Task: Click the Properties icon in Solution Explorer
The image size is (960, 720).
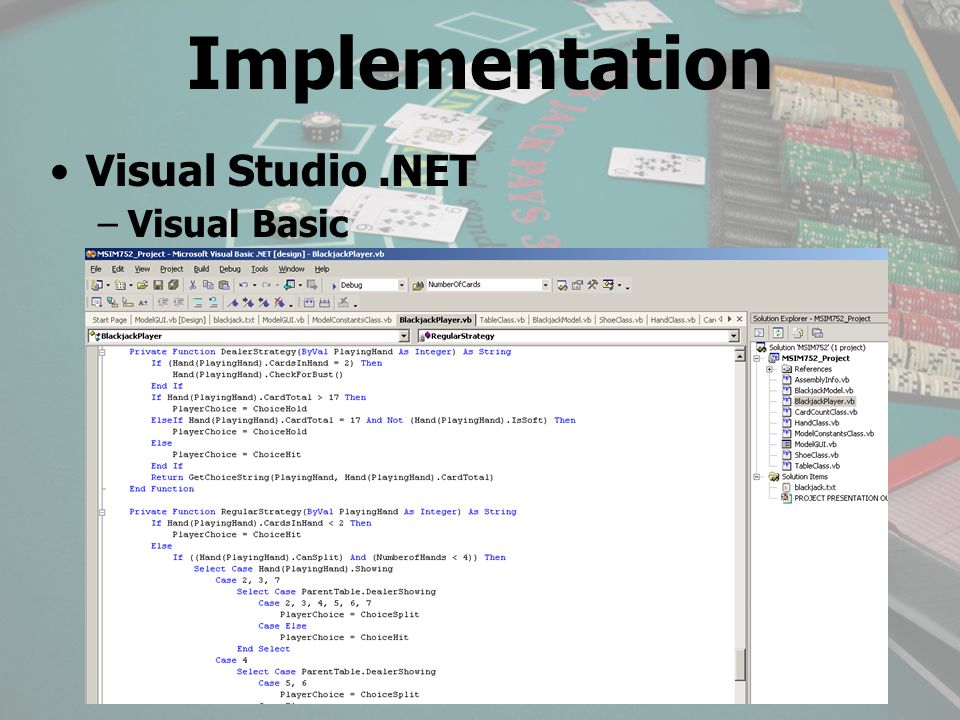Action: click(817, 333)
